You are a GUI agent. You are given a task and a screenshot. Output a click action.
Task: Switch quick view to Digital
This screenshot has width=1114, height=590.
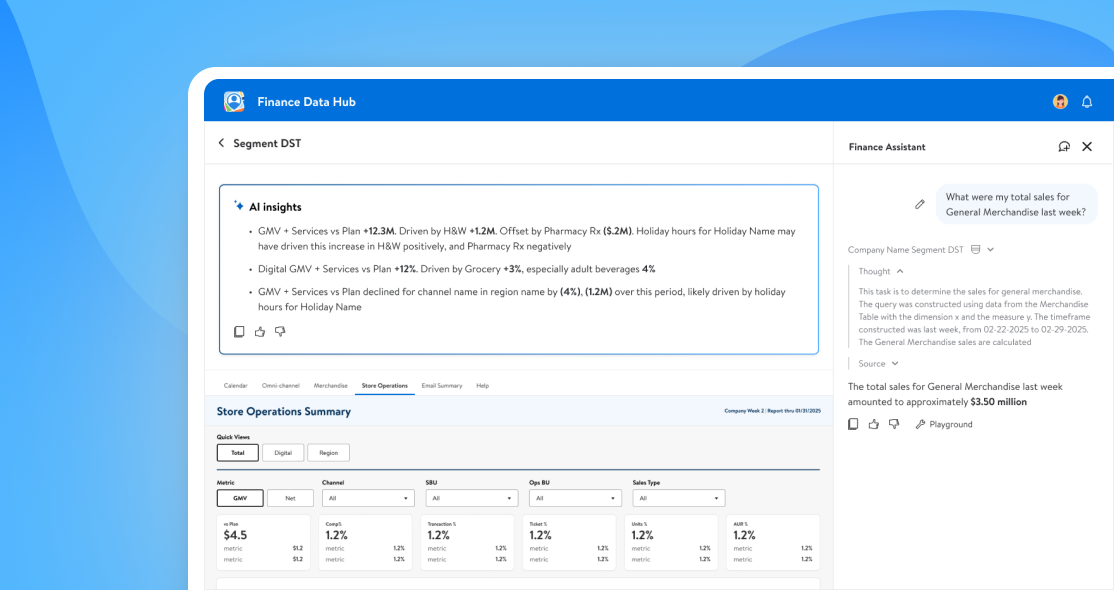283,453
